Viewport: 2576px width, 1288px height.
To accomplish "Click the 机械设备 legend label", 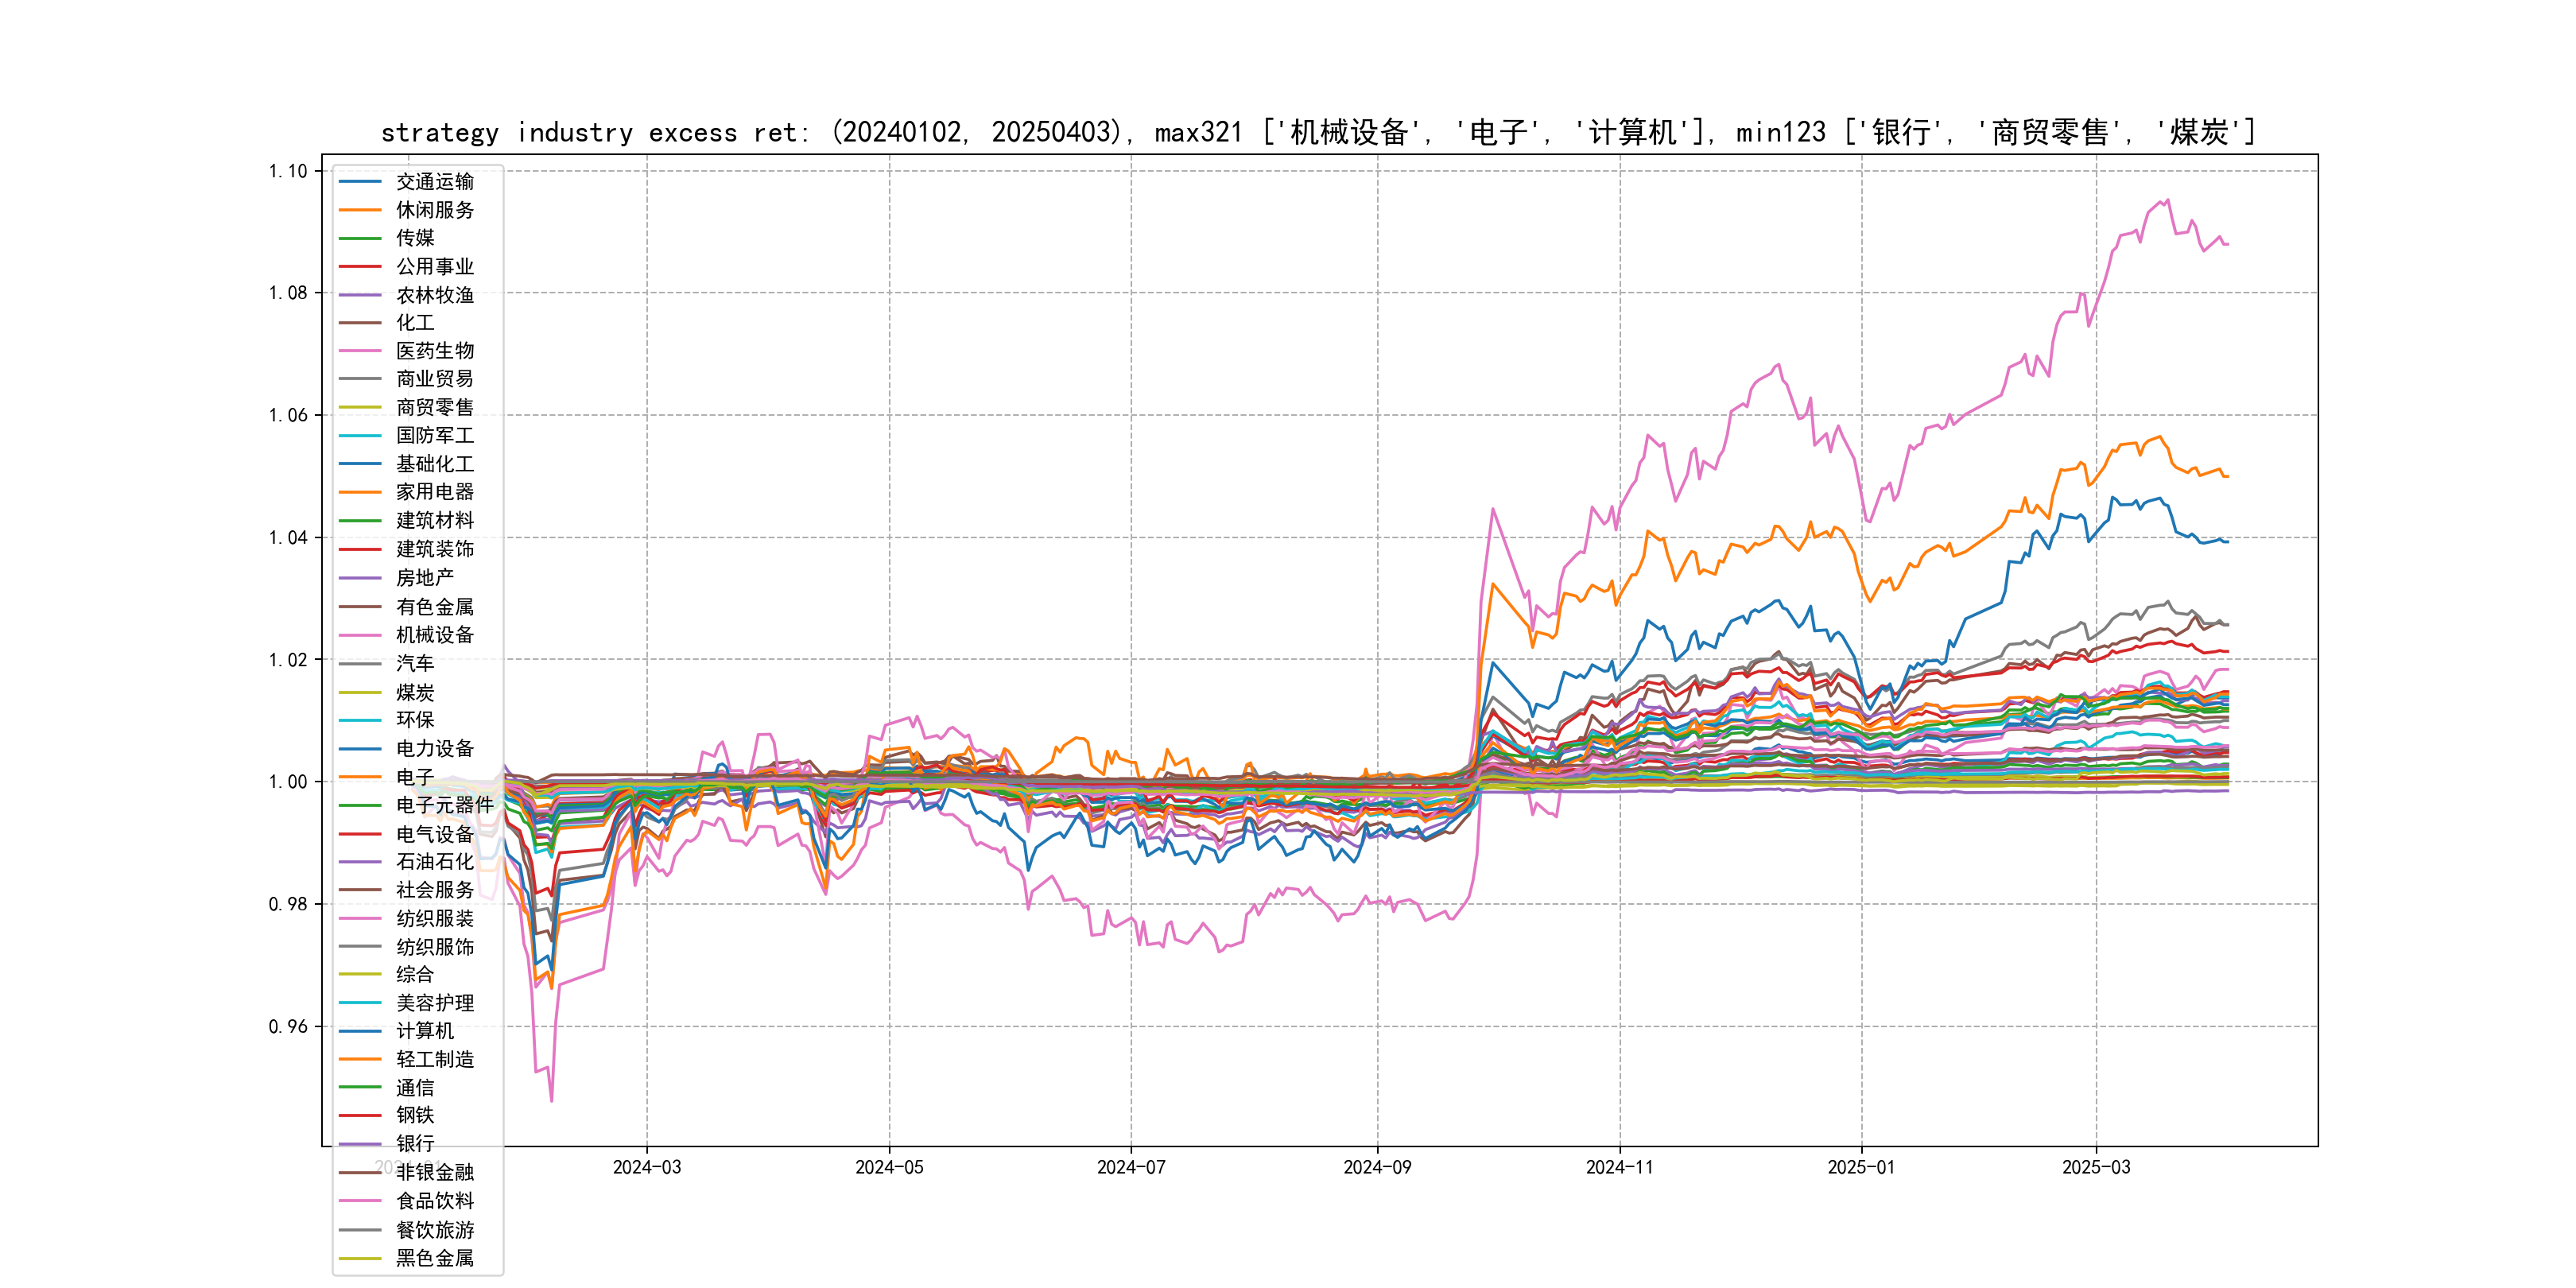I will click(434, 635).
